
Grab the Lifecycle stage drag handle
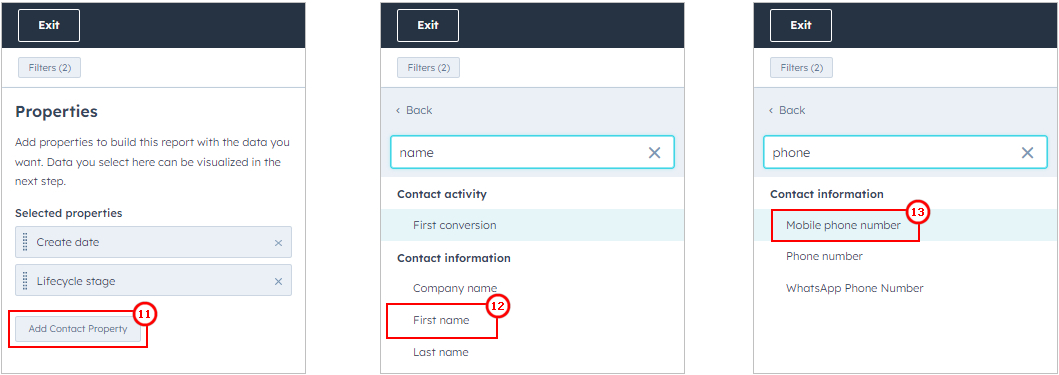click(x=25, y=281)
